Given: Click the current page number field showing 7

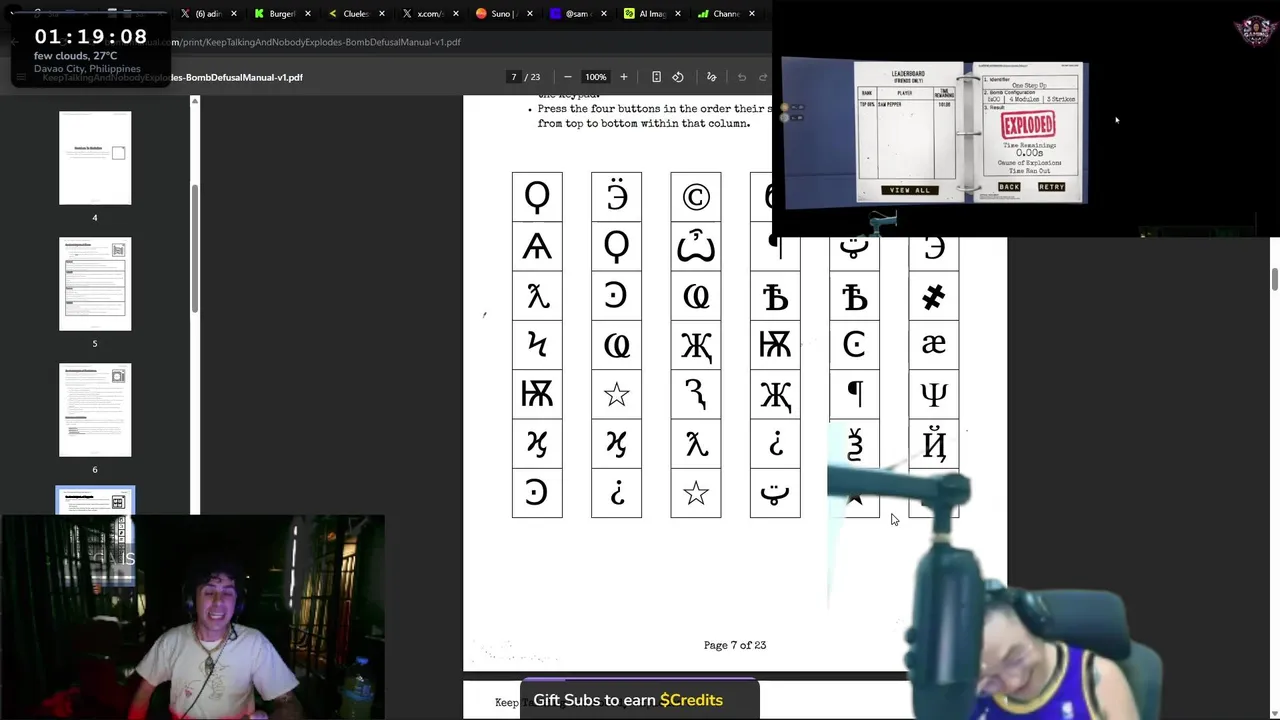Looking at the screenshot, I should (x=514, y=77).
